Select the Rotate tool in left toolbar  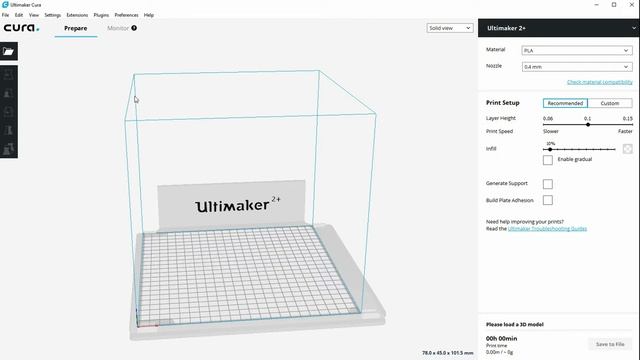click(9, 111)
